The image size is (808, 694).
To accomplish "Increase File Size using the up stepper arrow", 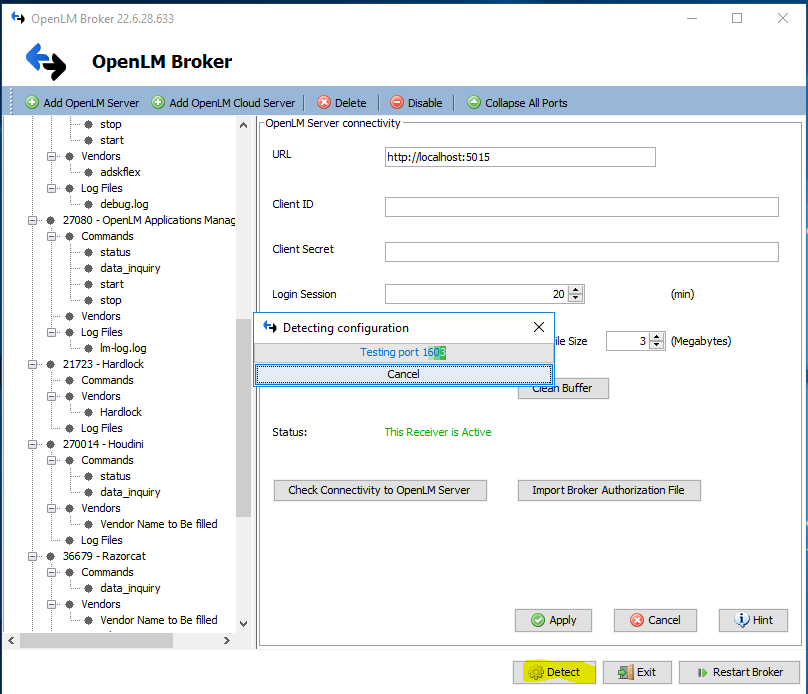I will [x=655, y=336].
